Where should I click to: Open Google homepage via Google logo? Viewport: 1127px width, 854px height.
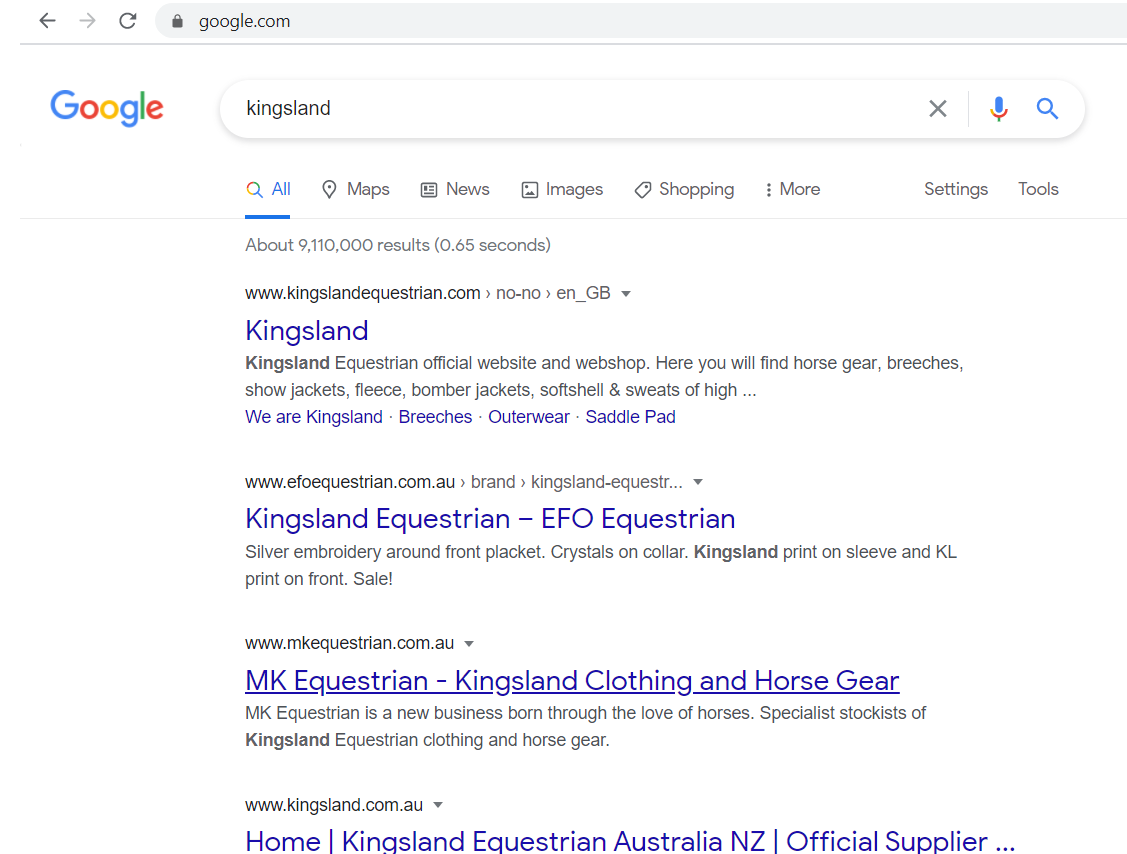pos(107,109)
